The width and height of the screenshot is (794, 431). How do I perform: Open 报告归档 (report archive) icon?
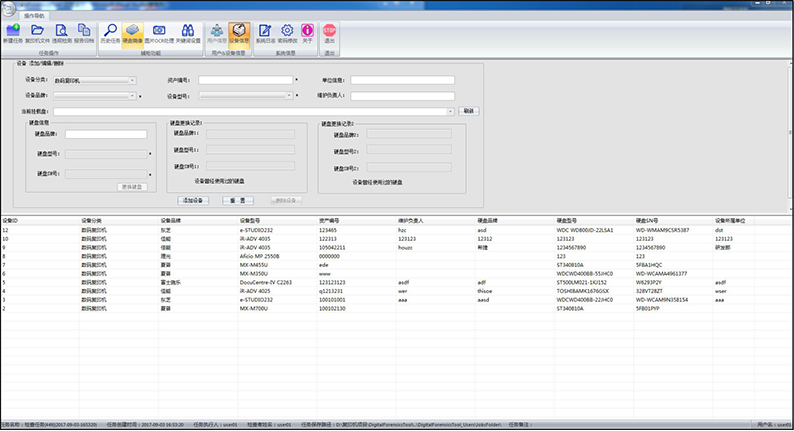point(84,34)
